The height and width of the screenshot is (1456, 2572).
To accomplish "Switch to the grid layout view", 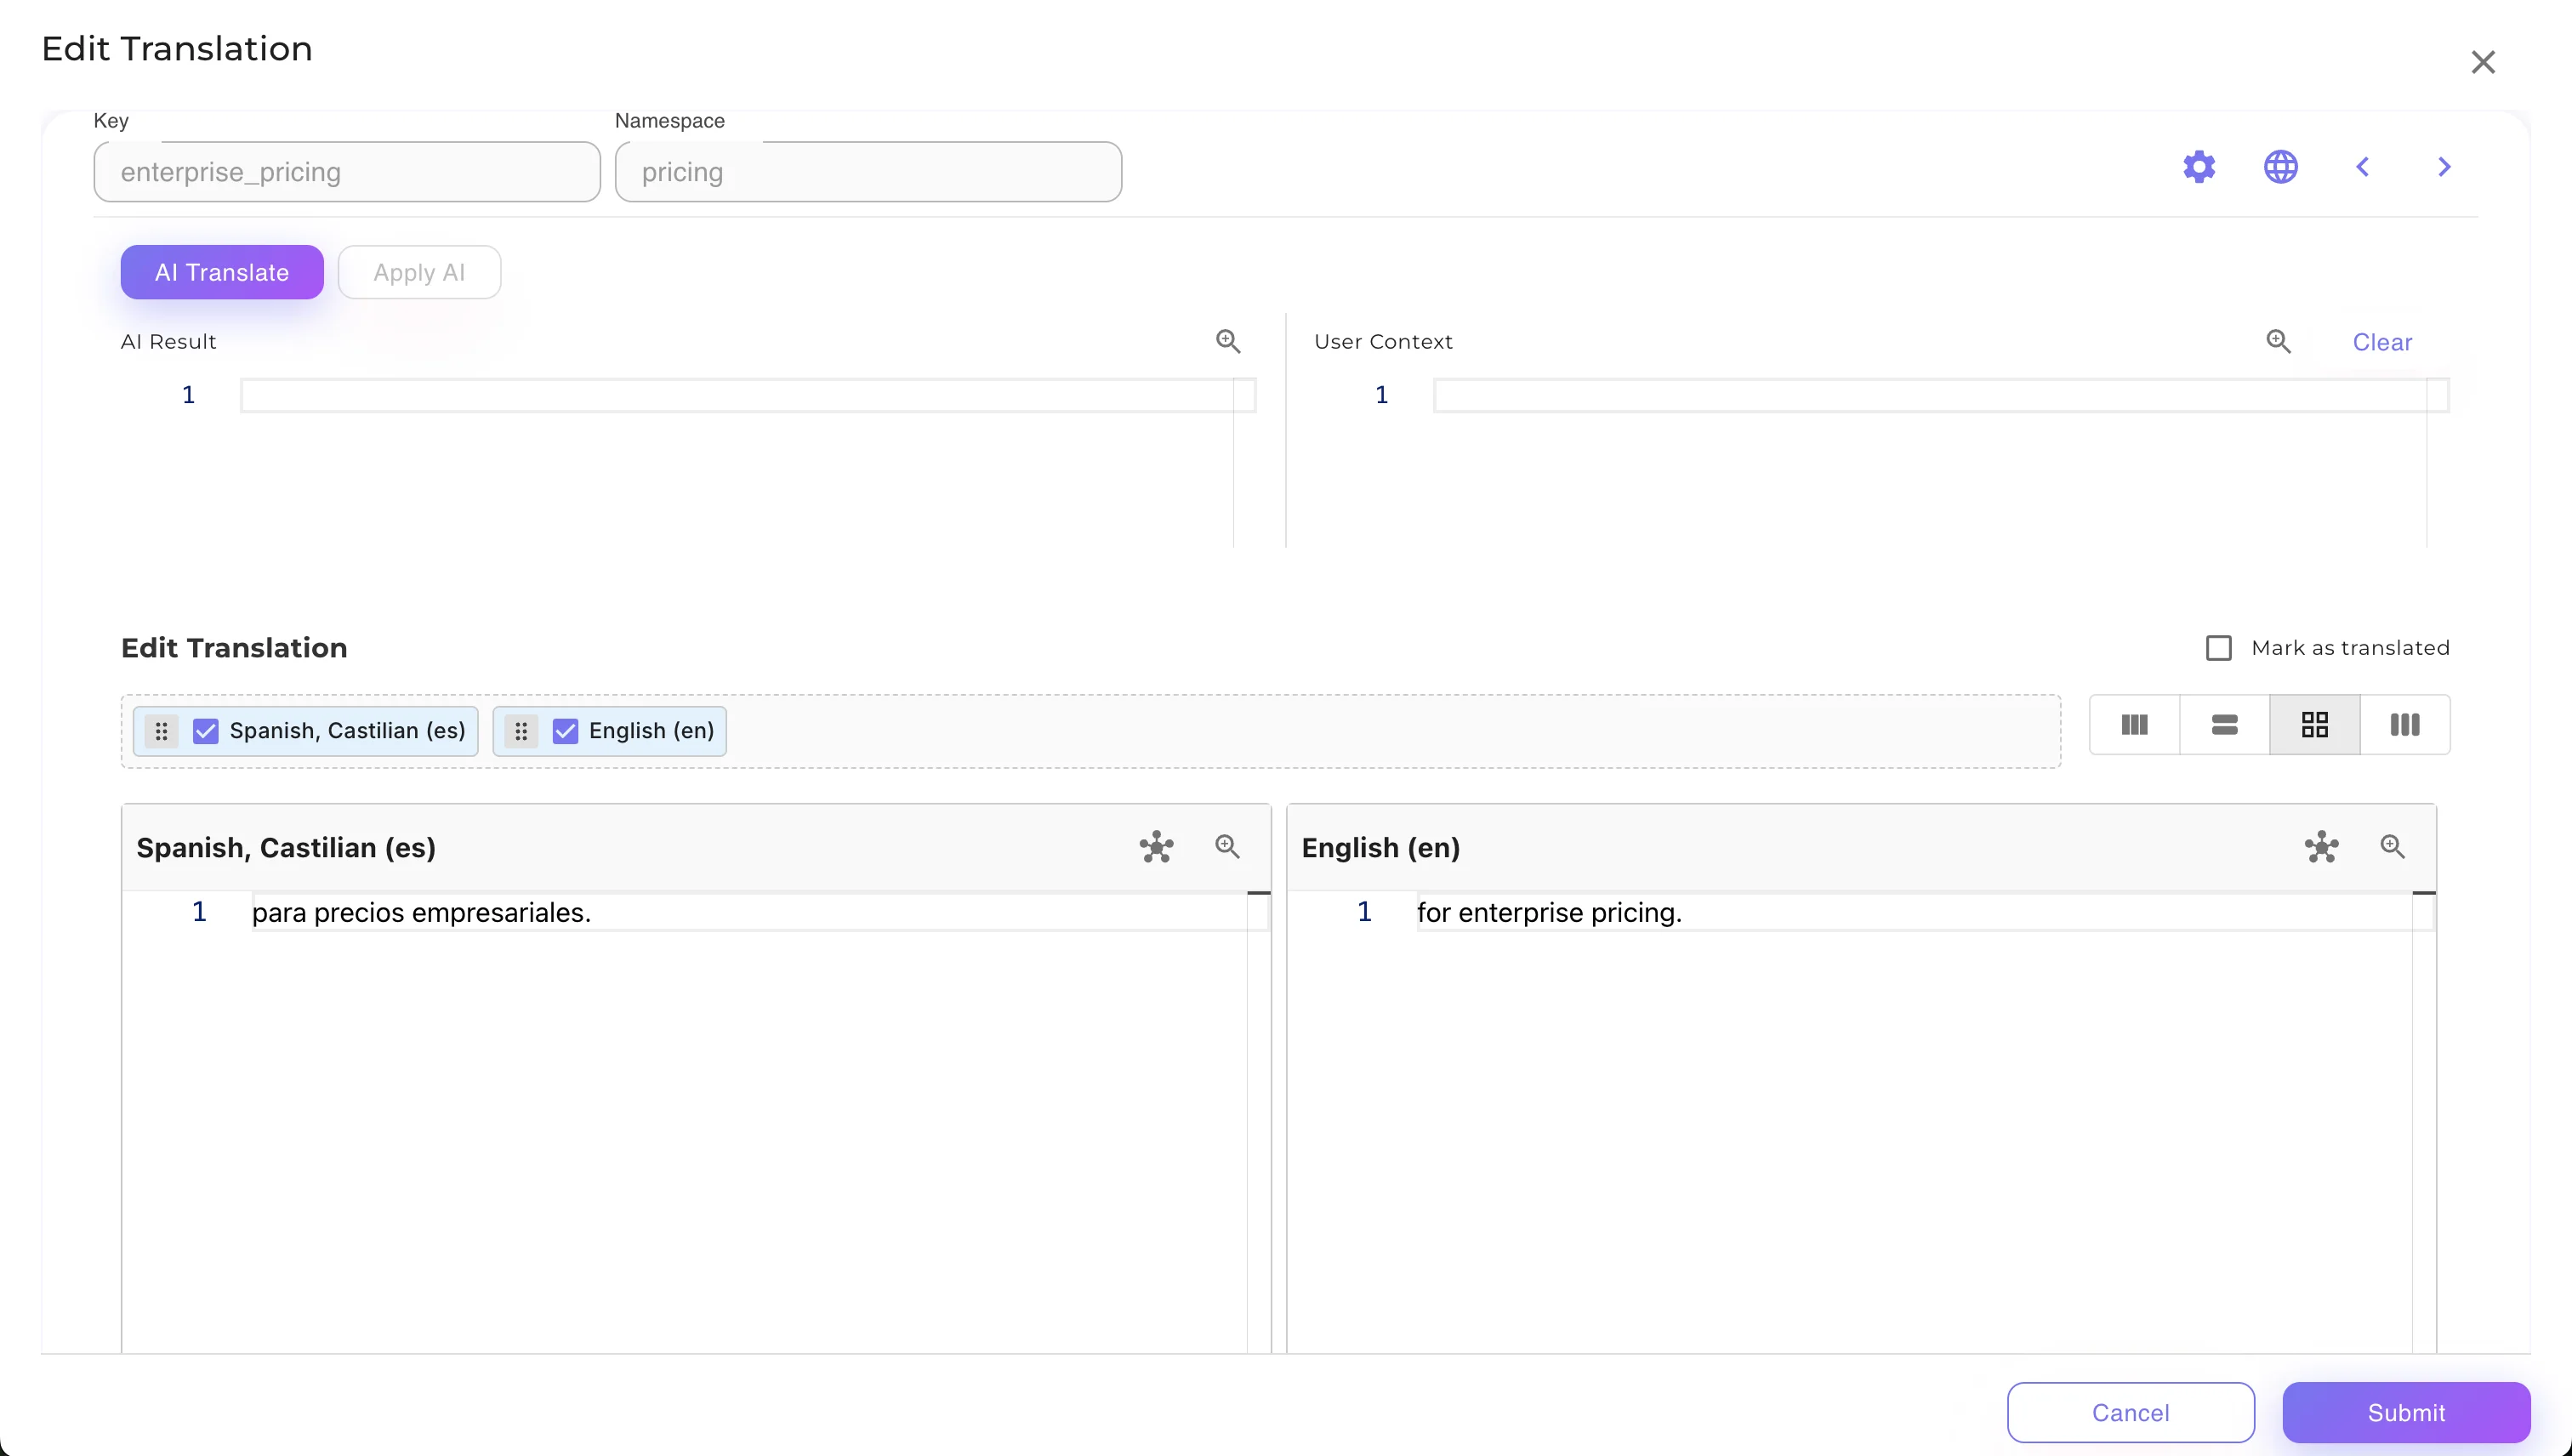I will pyautogui.click(x=2314, y=725).
